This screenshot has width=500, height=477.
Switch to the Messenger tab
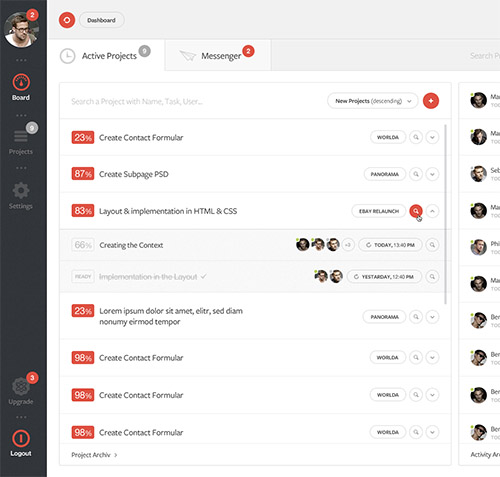pyautogui.click(x=218, y=55)
